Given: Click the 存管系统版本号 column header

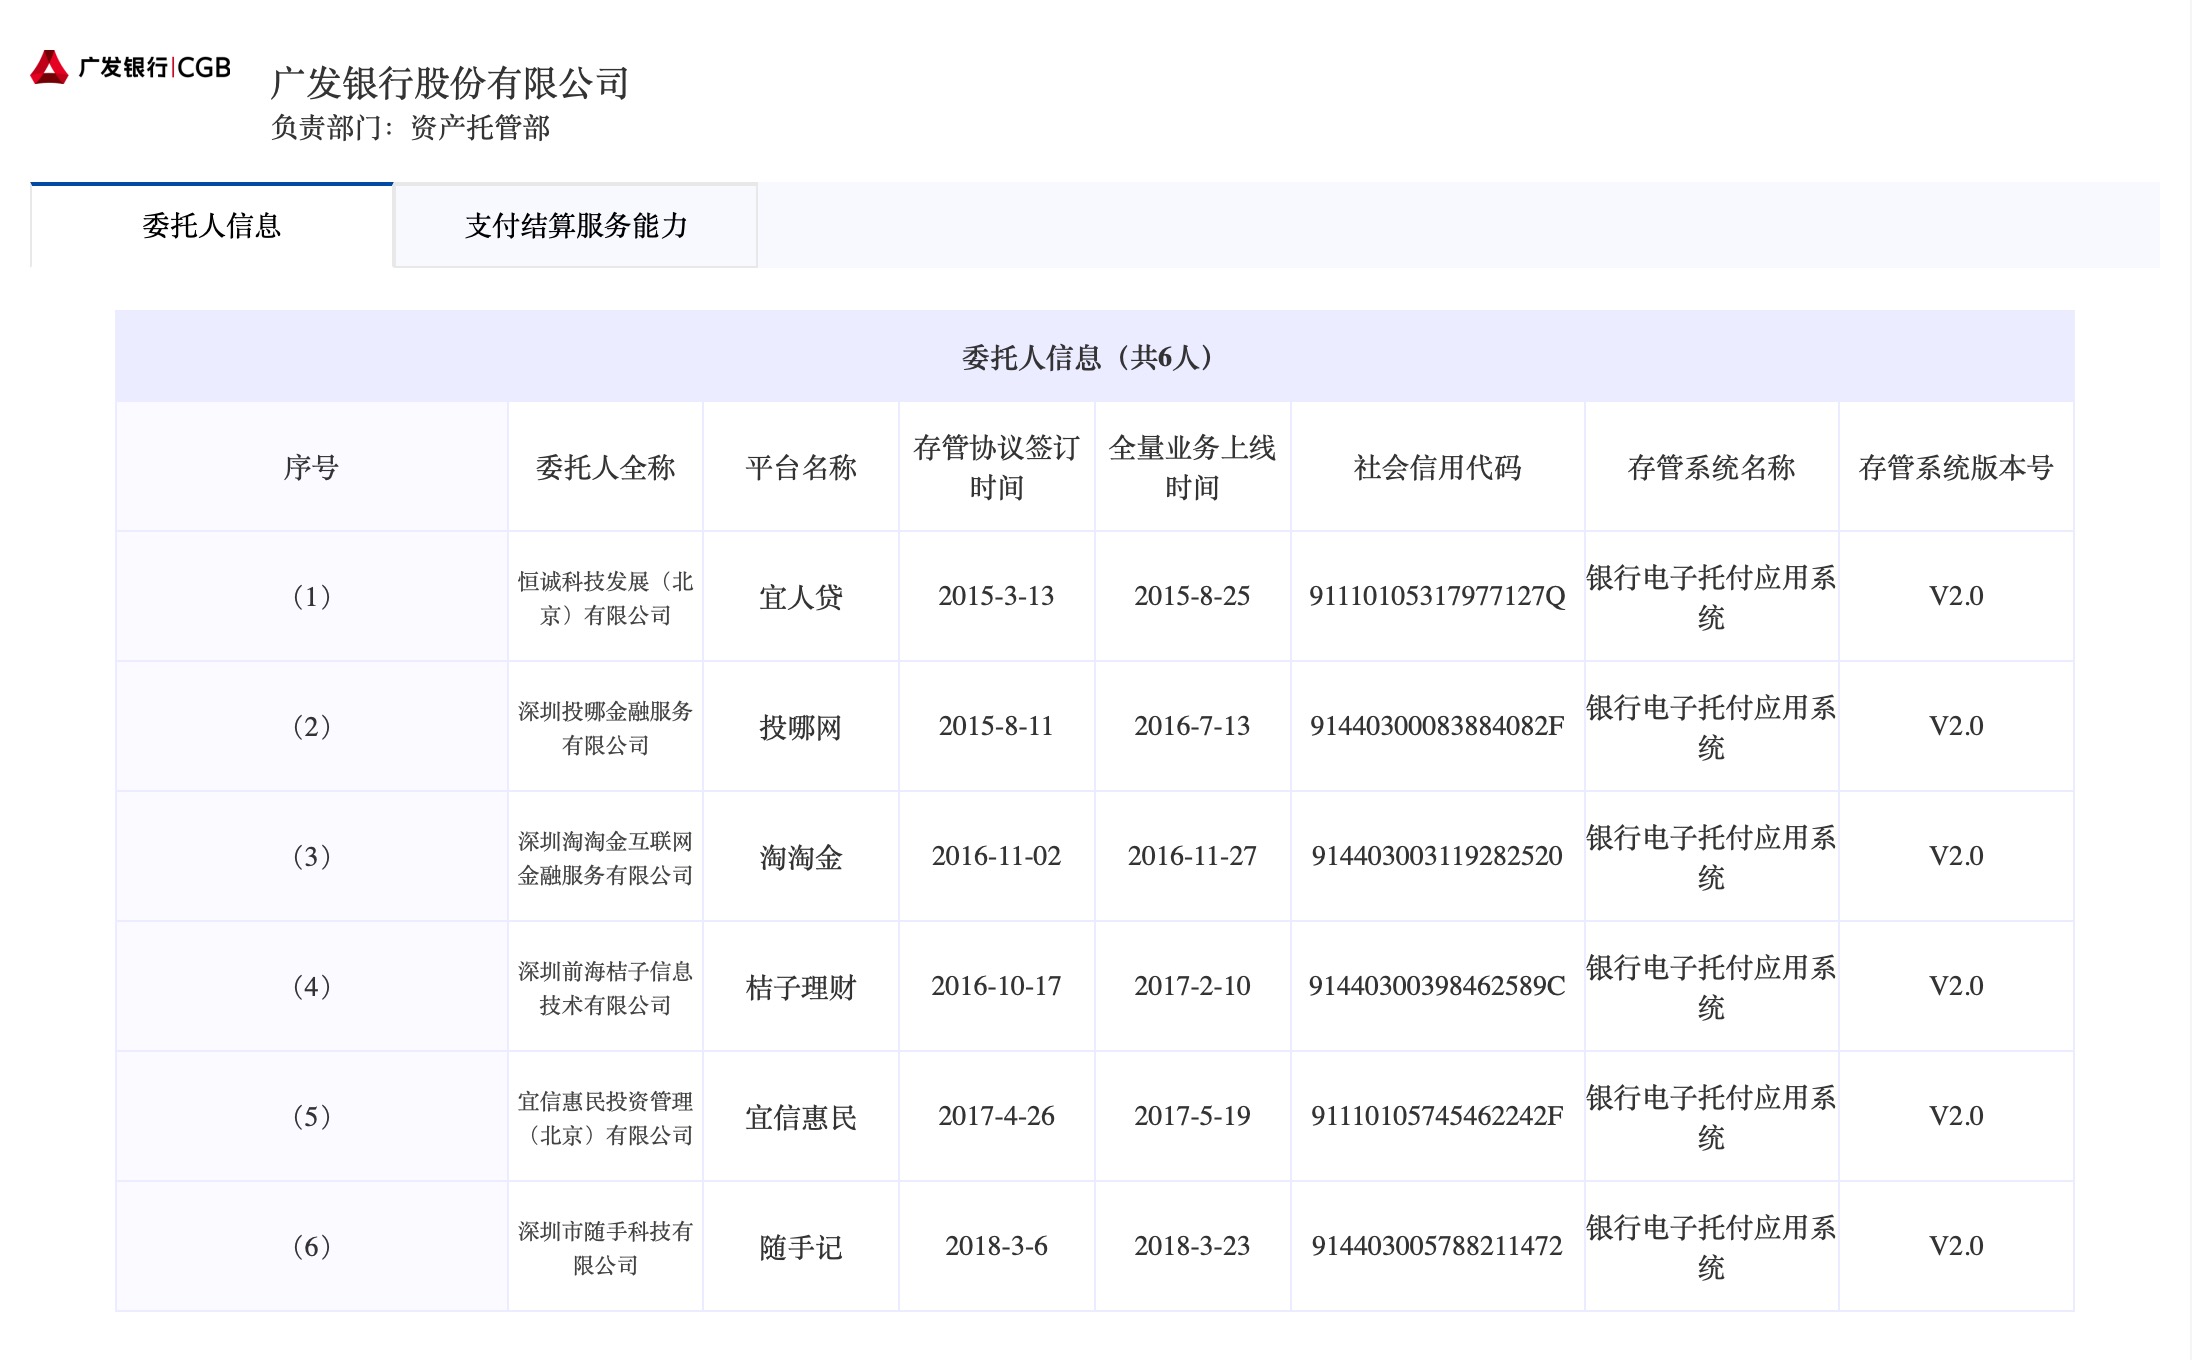Looking at the screenshot, I should pyautogui.click(x=1956, y=467).
